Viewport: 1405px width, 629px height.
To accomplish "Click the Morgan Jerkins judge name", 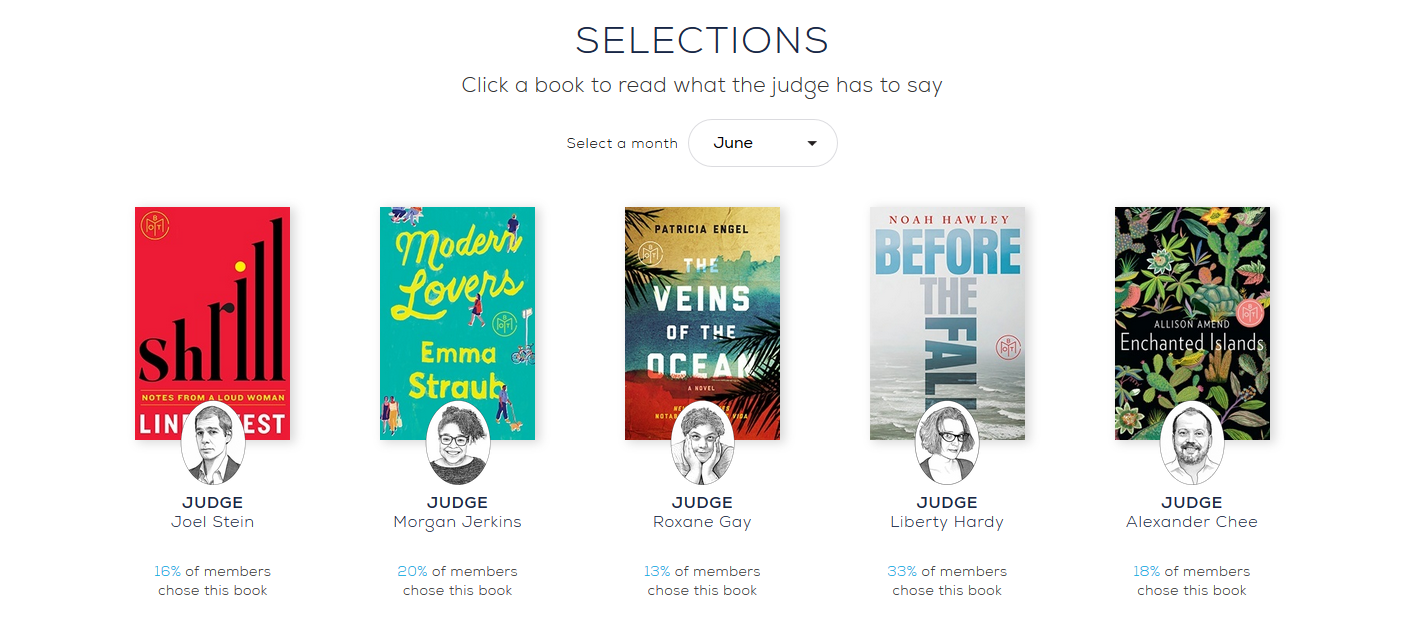I will [x=458, y=522].
